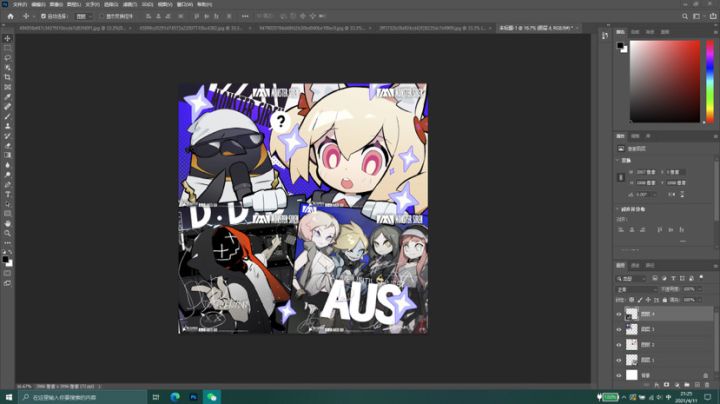720x404 pixels.
Task: Select the Zoom tool
Action: click(7, 233)
